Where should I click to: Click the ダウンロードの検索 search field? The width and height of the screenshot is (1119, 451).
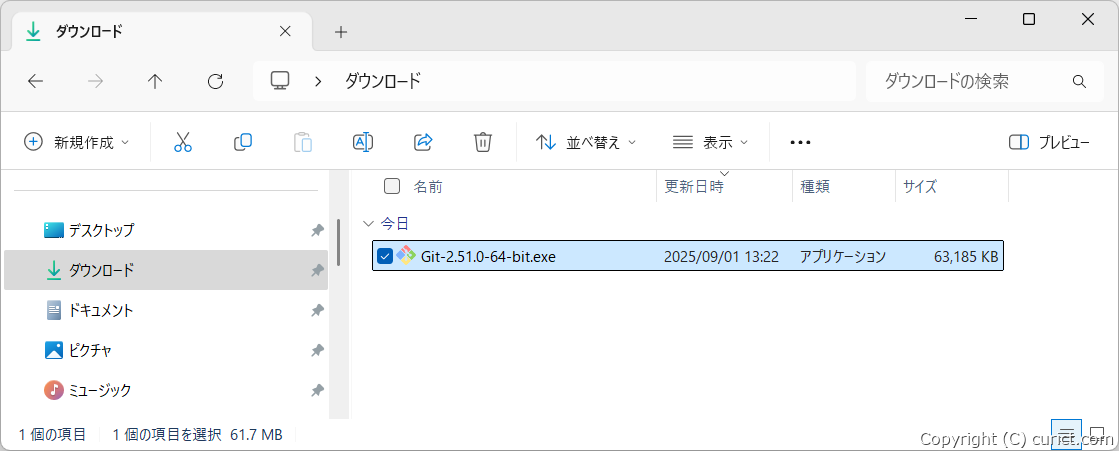click(970, 82)
